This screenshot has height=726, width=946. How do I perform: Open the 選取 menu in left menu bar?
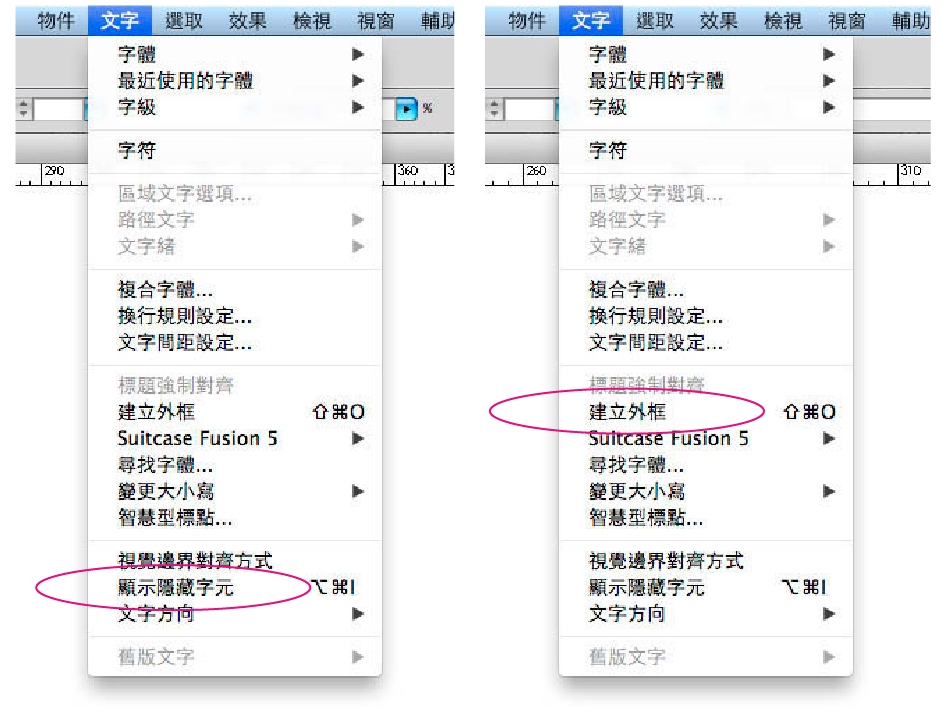click(x=185, y=21)
